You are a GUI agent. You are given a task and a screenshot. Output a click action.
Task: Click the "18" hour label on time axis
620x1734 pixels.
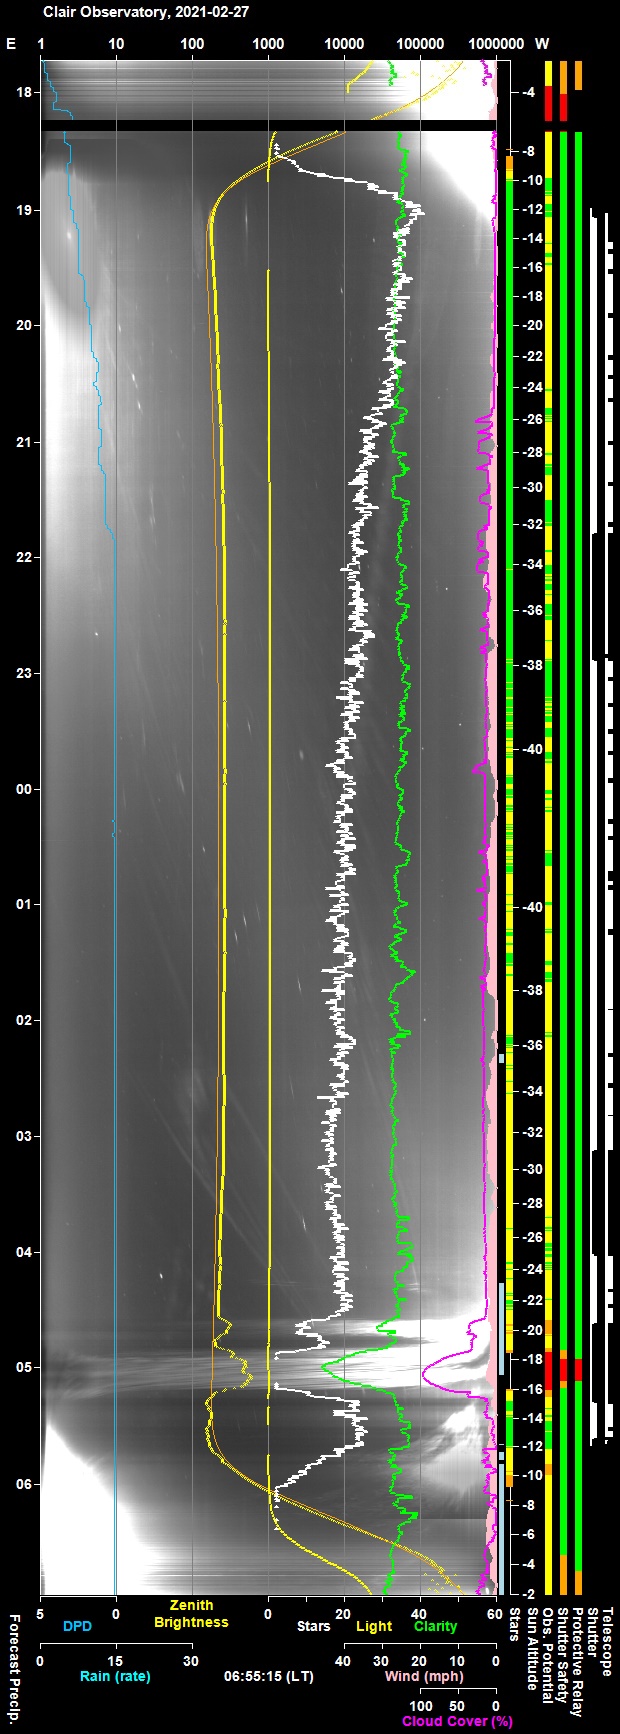(x=24, y=93)
